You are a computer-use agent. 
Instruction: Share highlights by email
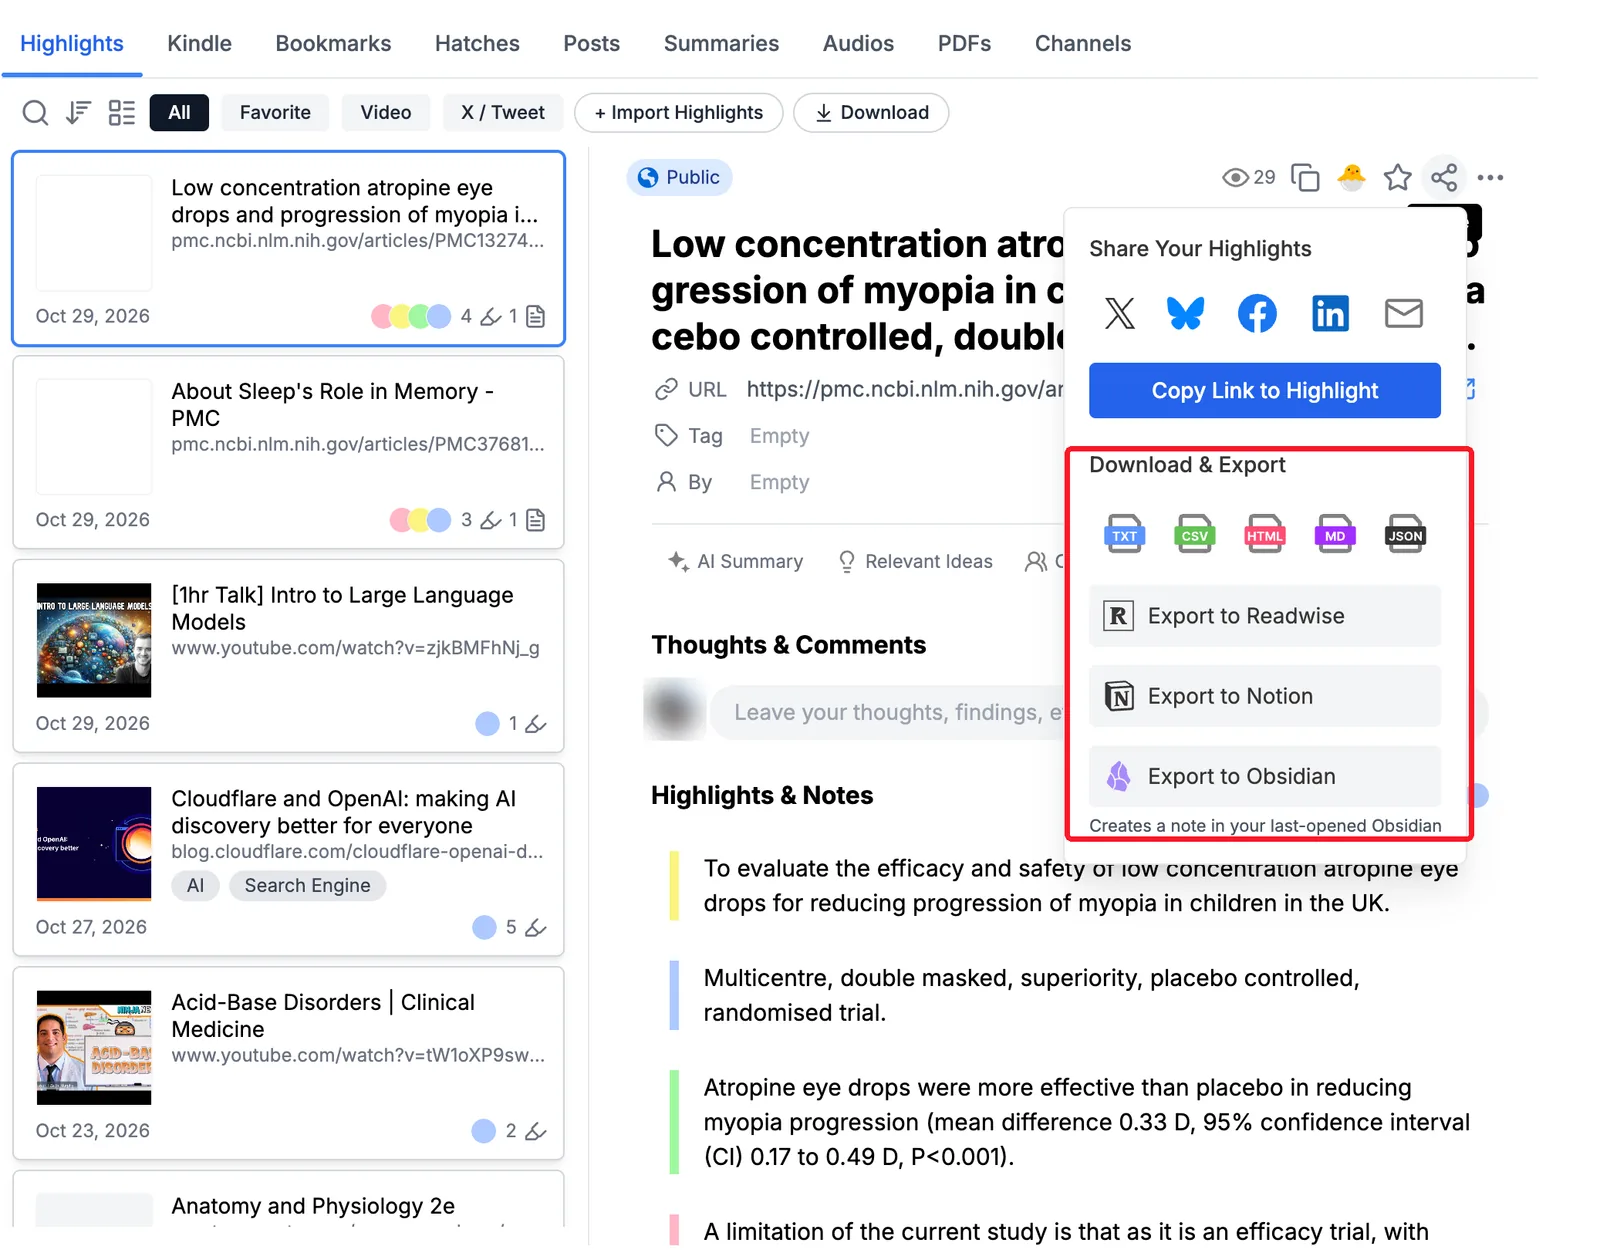tap(1404, 313)
